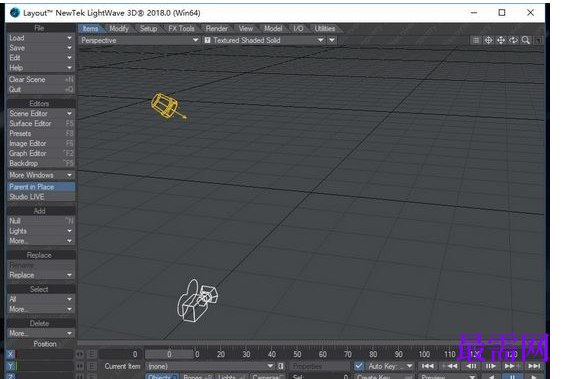Expand the Textured Shaded Solid dropdown
This screenshot has height=379, width=568.
click(264, 40)
